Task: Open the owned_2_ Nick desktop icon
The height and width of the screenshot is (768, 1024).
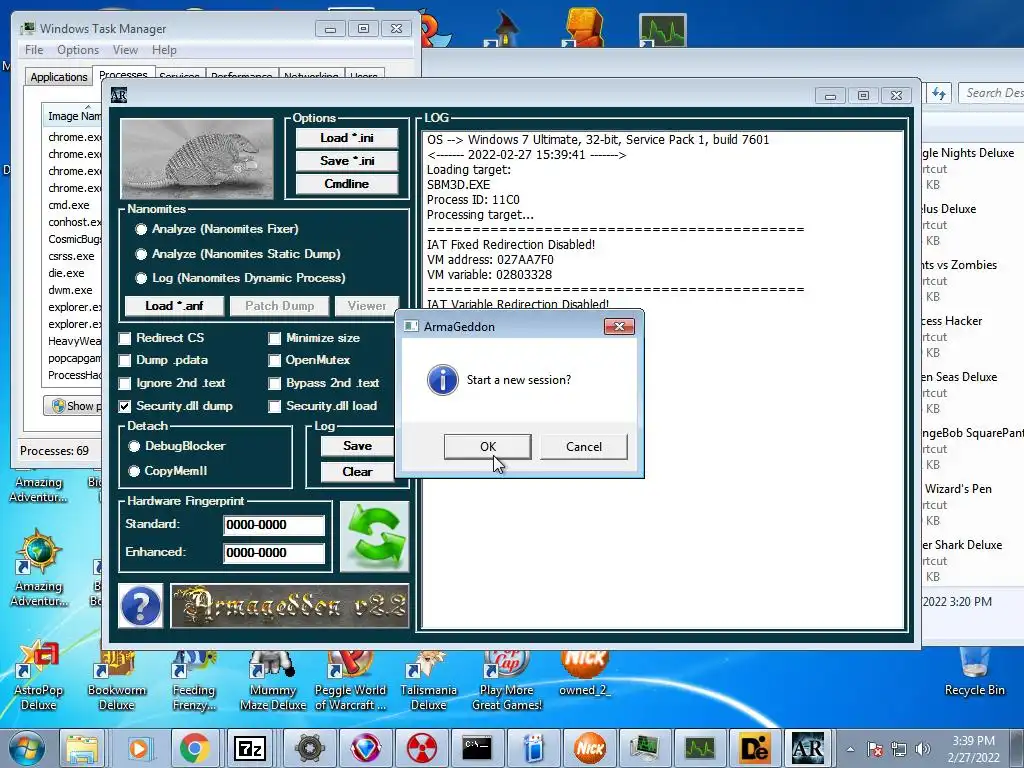Action: click(x=584, y=673)
